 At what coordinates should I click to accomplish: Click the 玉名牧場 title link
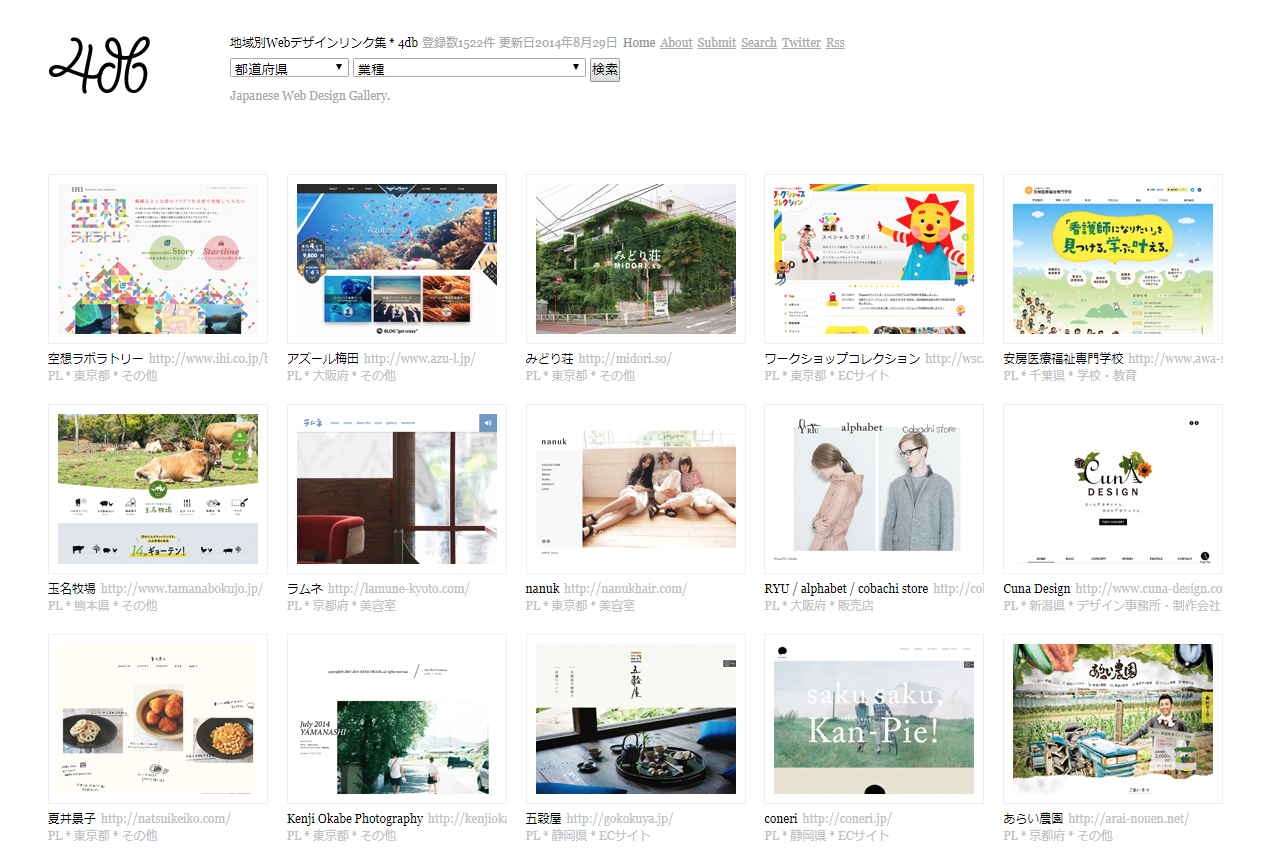point(72,589)
